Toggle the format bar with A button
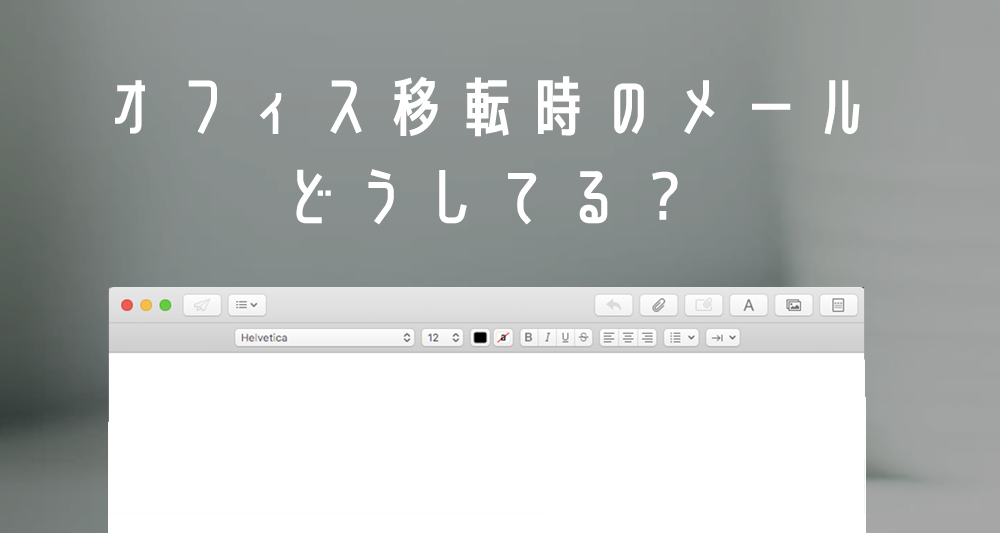The height and width of the screenshot is (533, 1000). tap(748, 305)
